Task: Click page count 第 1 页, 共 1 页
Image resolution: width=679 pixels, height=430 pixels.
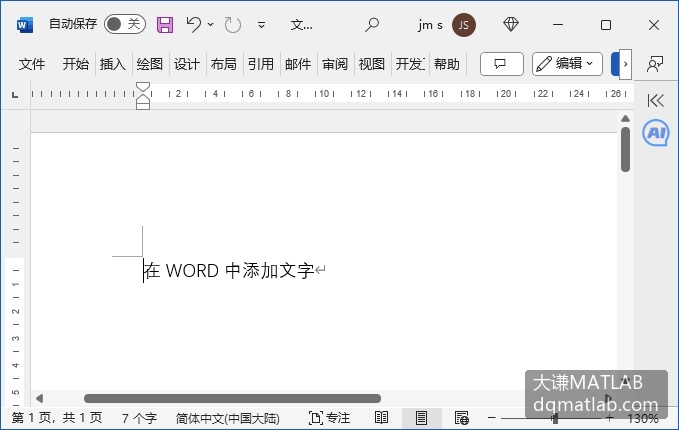Action: [x=57, y=418]
